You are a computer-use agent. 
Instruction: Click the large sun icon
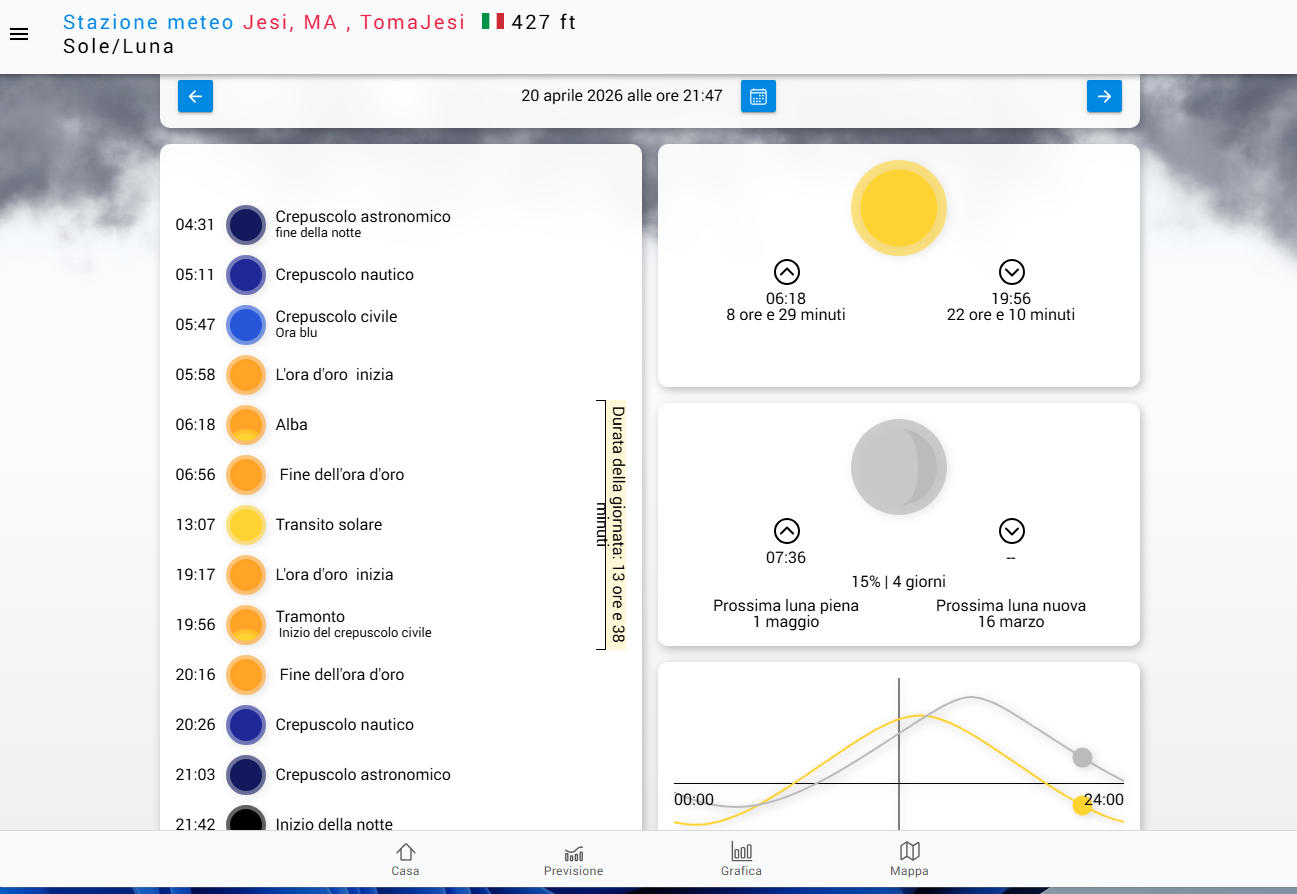[x=898, y=208]
